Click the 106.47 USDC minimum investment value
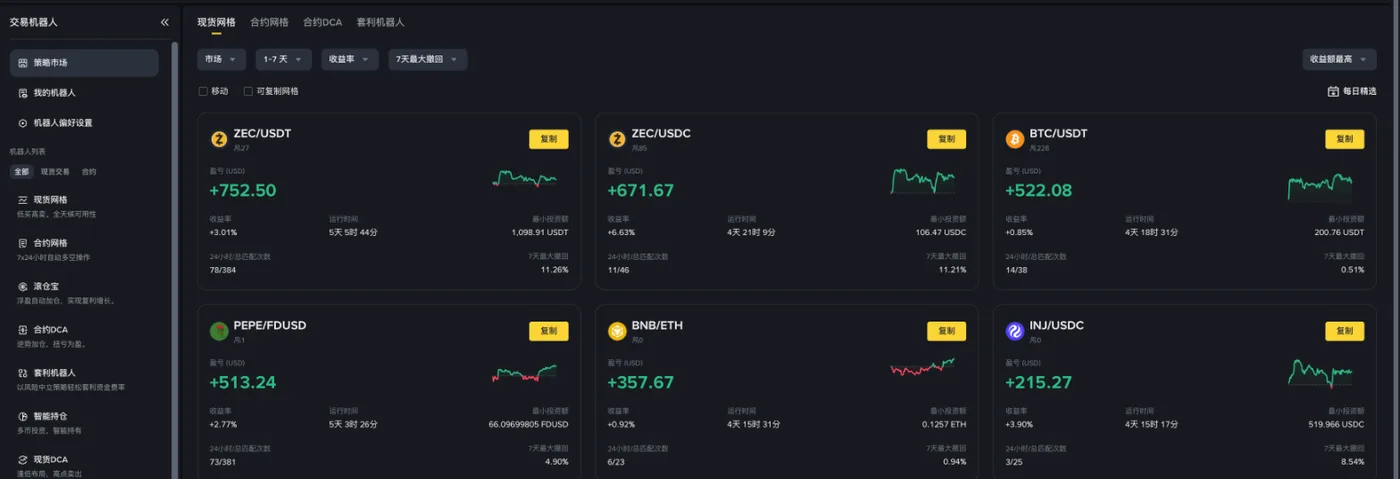Image resolution: width=1400 pixels, height=479 pixels. pos(941,232)
